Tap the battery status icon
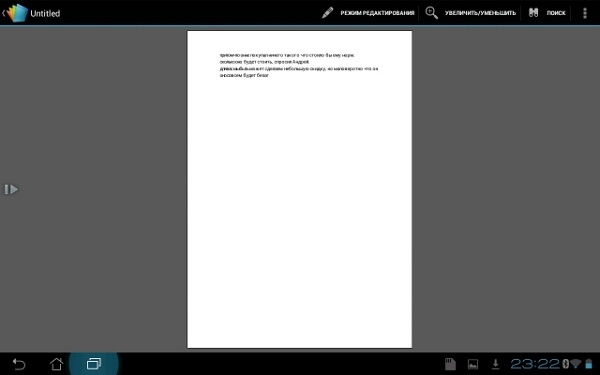Screen dimensions: 600x375 pyautogui.click(x=589, y=364)
